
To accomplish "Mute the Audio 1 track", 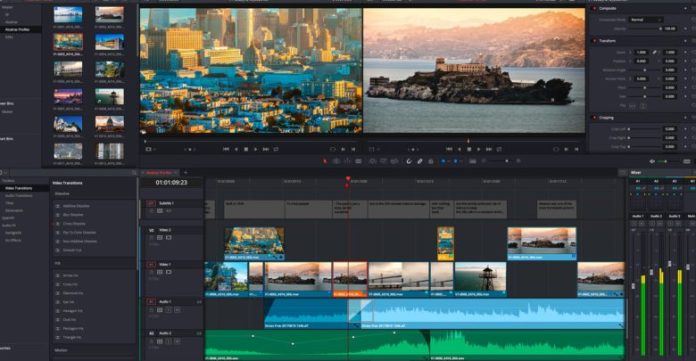I will (177, 310).
